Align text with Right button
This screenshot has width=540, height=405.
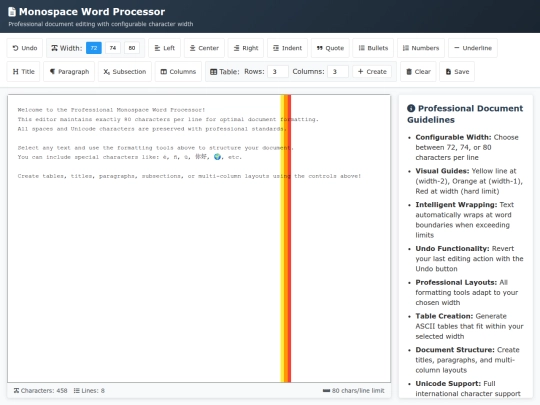246,48
